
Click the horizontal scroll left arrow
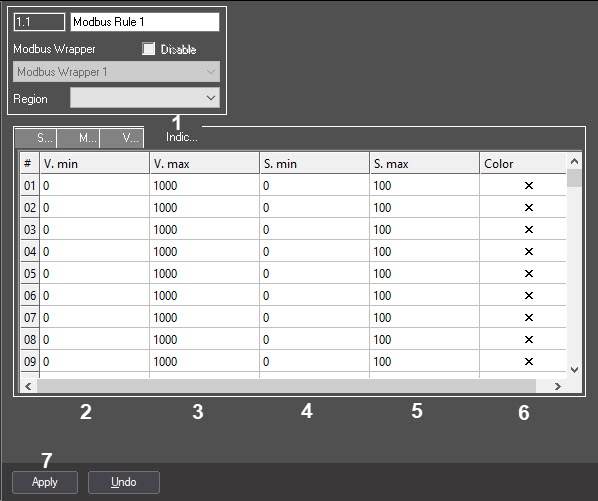point(28,386)
